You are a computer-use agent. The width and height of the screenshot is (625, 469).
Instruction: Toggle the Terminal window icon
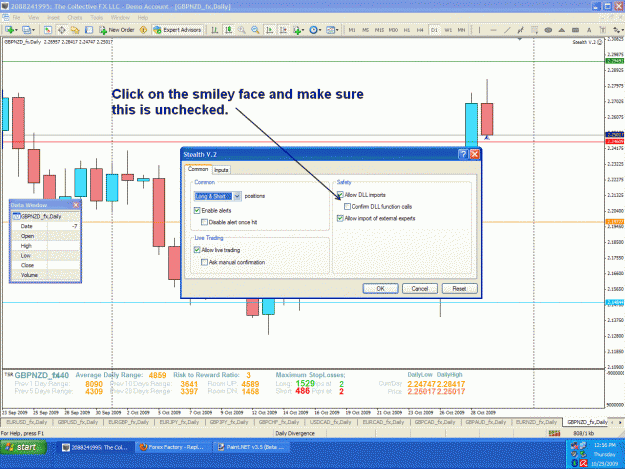89,30
